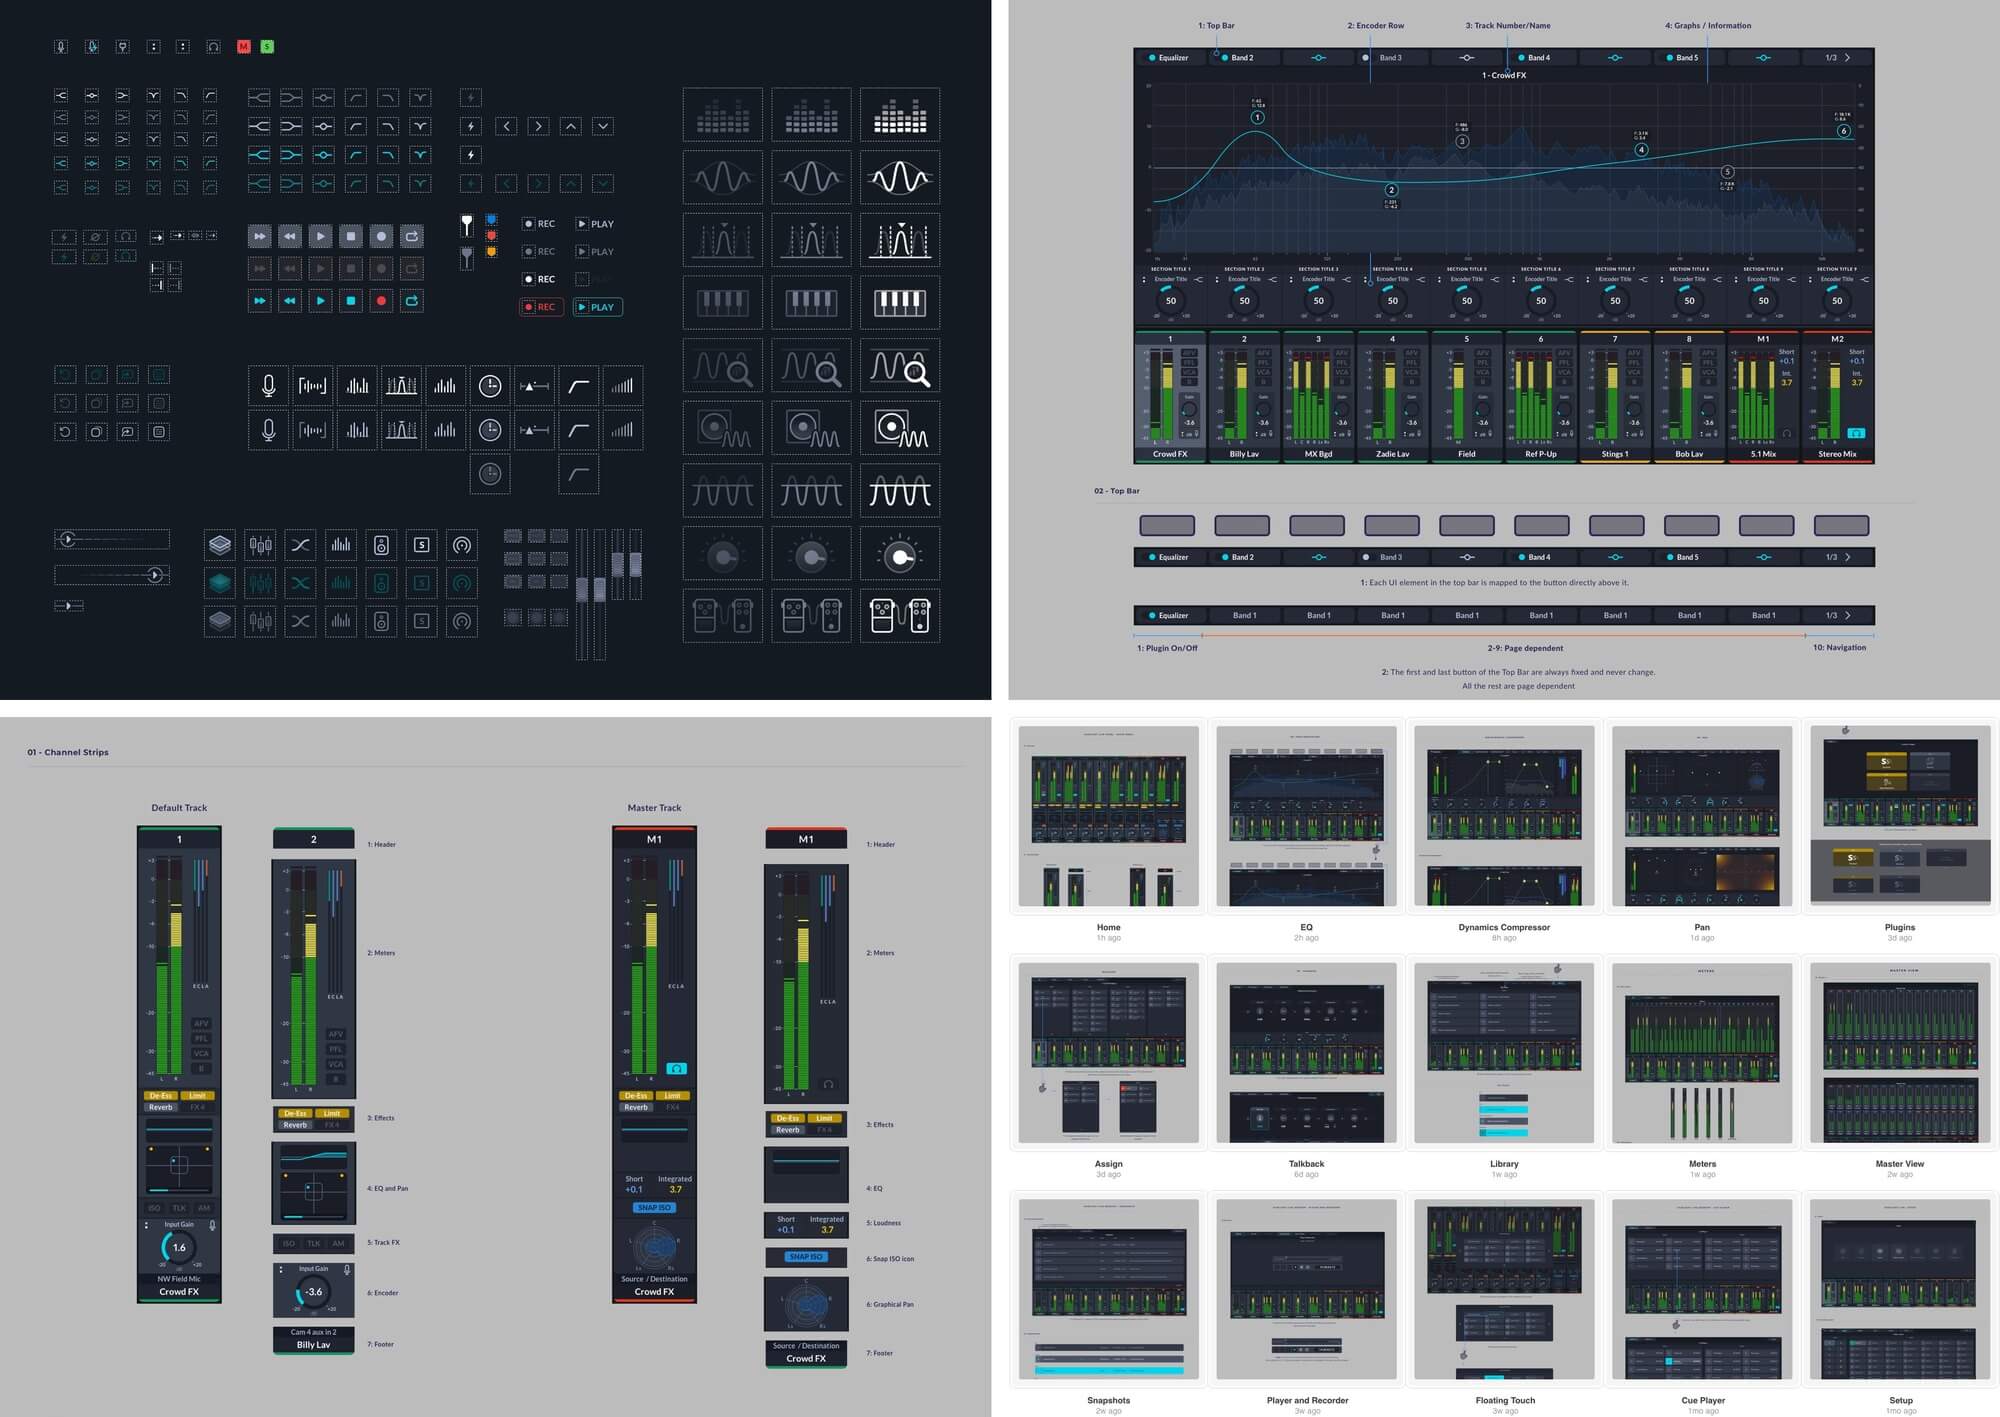Click next-page arrow on the Band 1 bar

(x=1847, y=615)
